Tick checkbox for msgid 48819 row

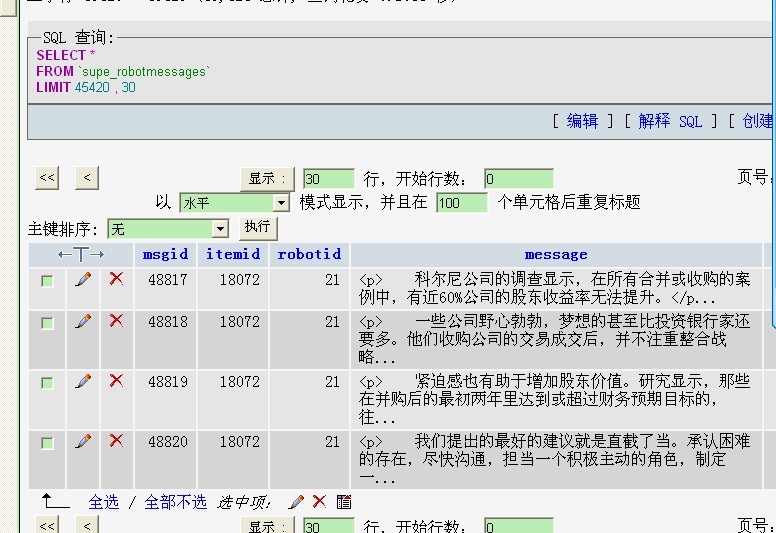(47, 383)
